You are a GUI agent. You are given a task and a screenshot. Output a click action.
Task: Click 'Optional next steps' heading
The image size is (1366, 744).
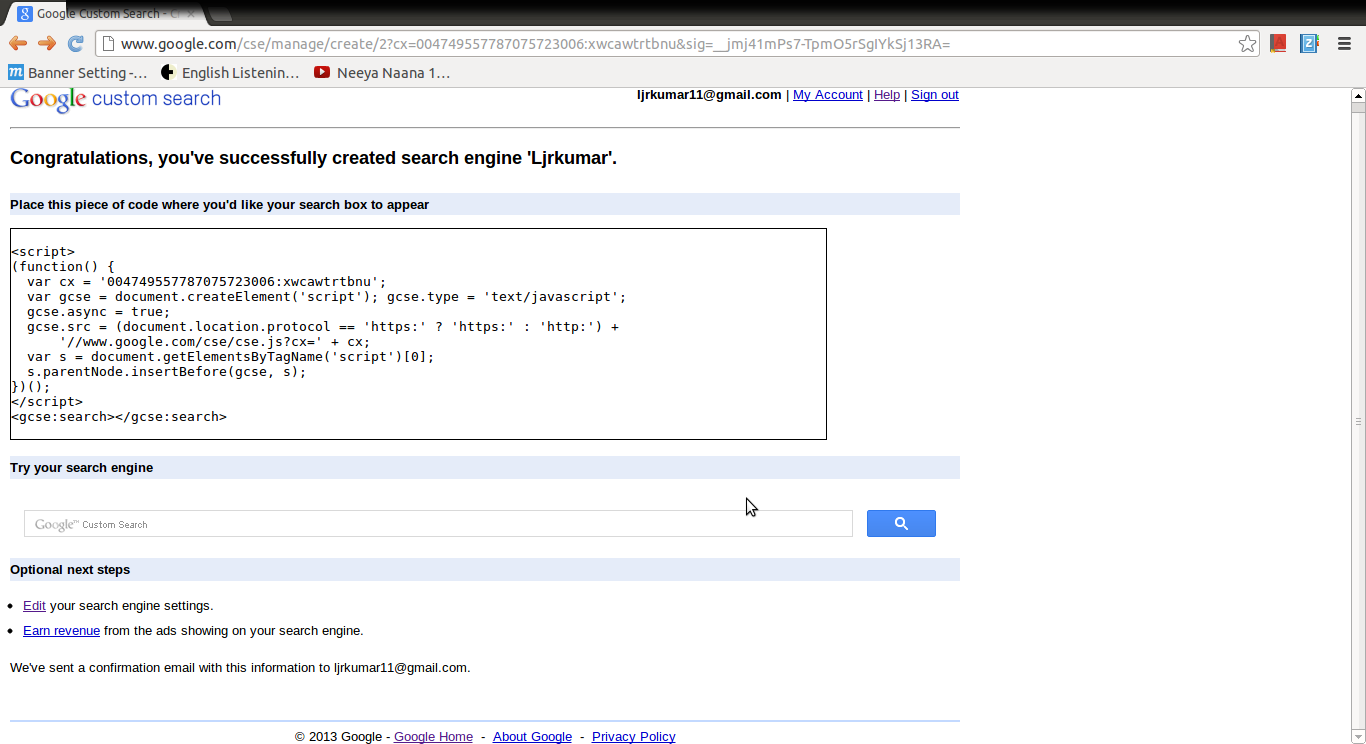pos(70,569)
